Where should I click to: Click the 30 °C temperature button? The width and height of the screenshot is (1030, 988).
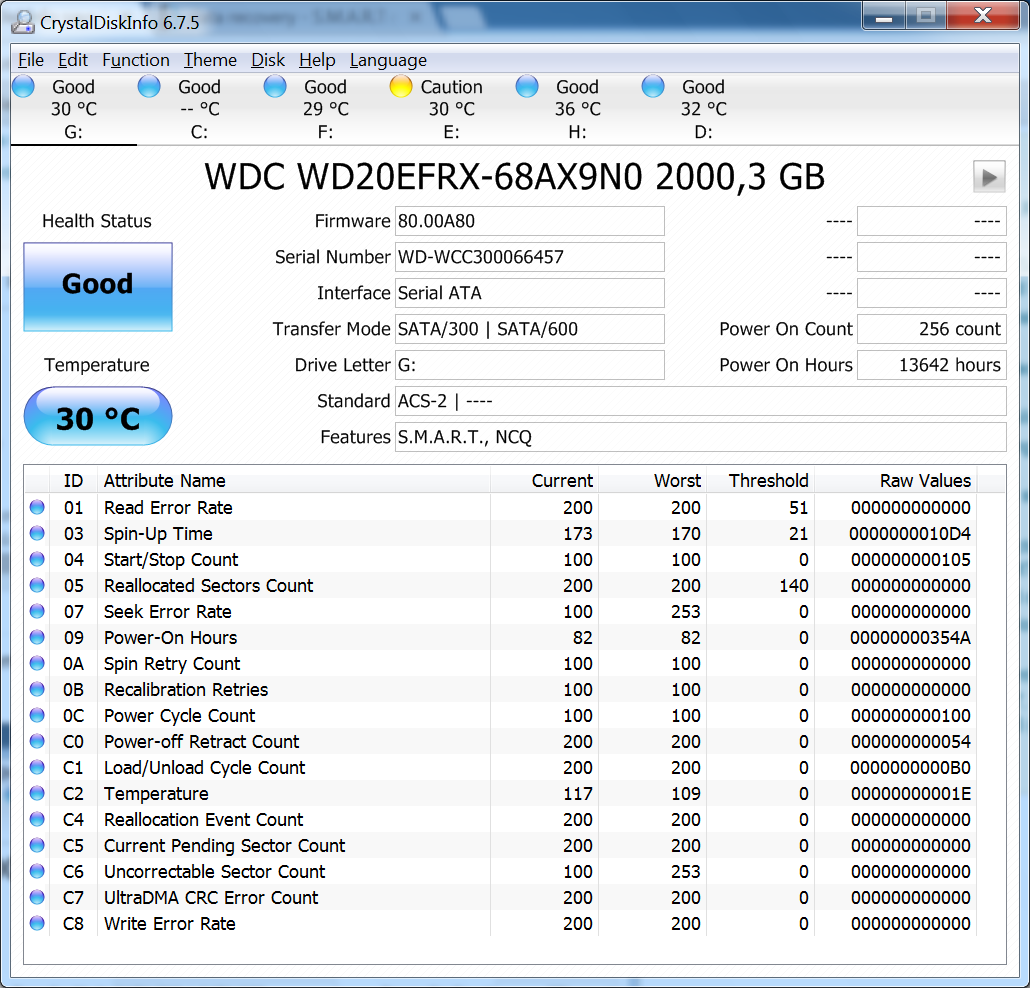point(98,417)
